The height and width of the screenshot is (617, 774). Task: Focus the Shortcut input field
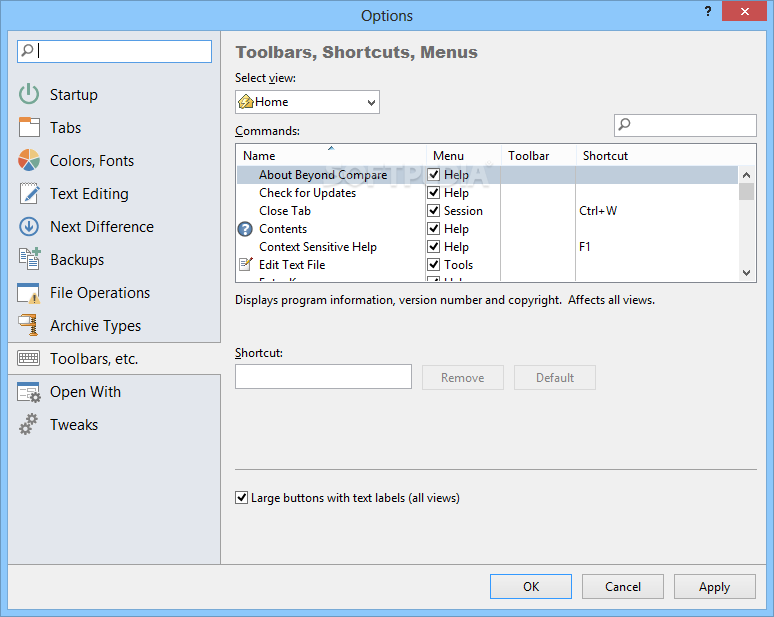click(x=323, y=377)
